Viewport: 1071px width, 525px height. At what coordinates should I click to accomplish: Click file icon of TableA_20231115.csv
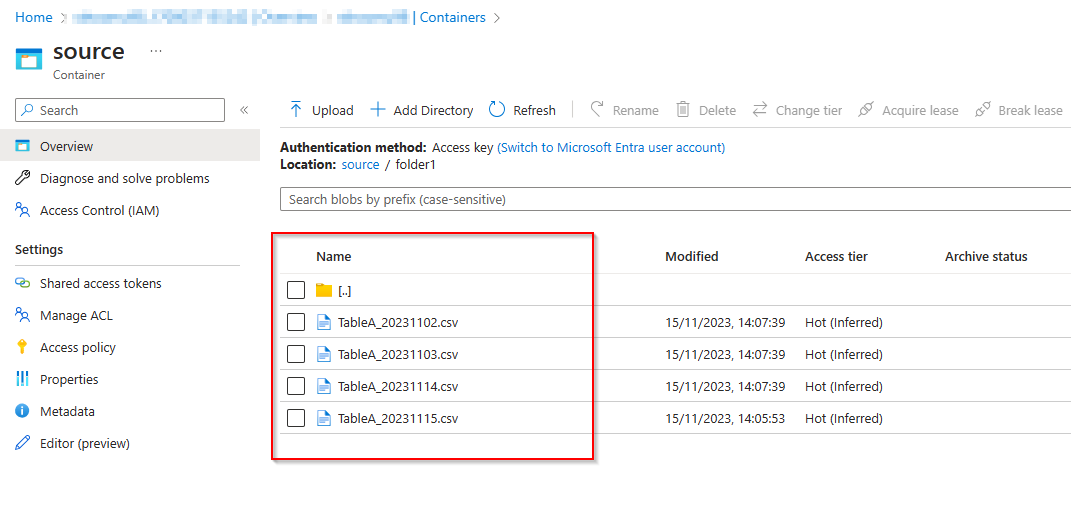[324, 418]
